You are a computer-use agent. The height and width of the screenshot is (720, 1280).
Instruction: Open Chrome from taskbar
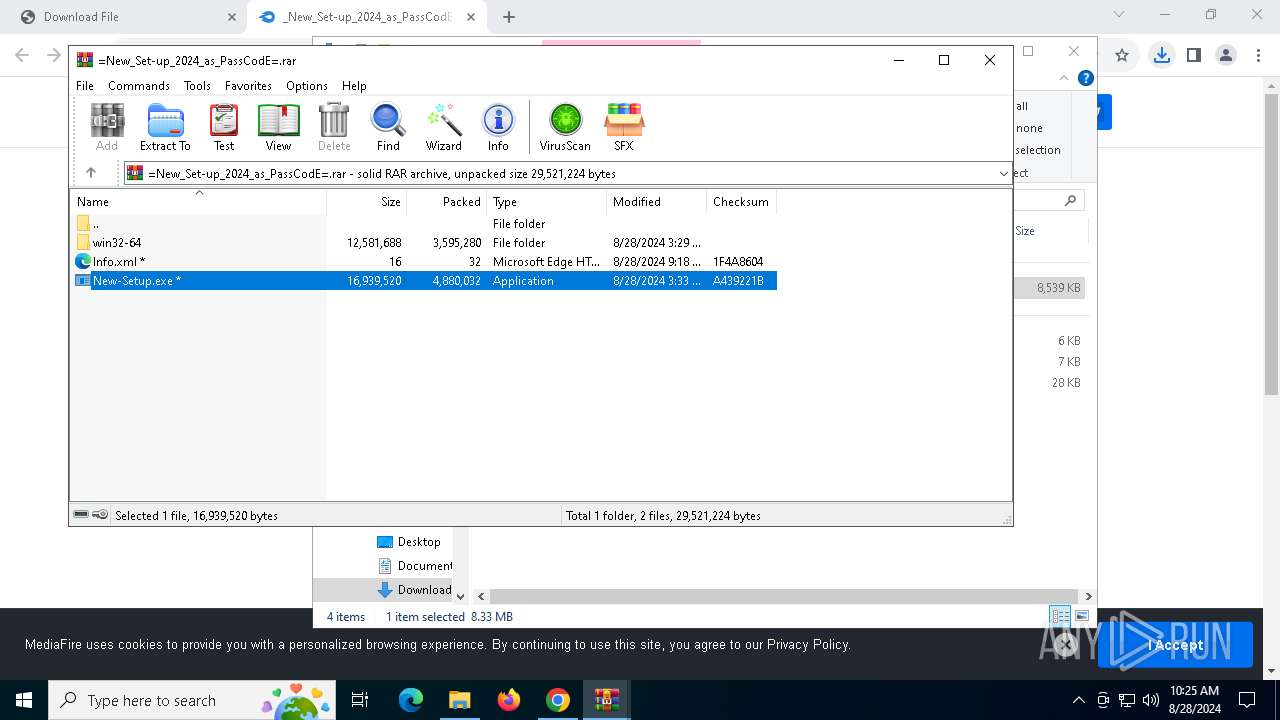pyautogui.click(x=558, y=700)
